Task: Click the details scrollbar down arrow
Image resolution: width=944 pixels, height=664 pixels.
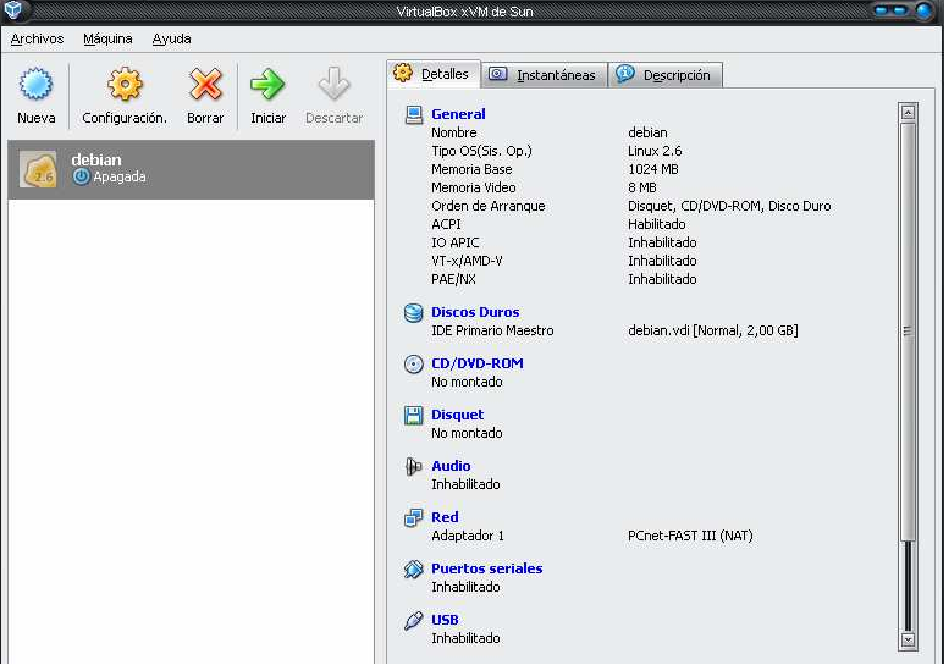Action: coord(908,639)
